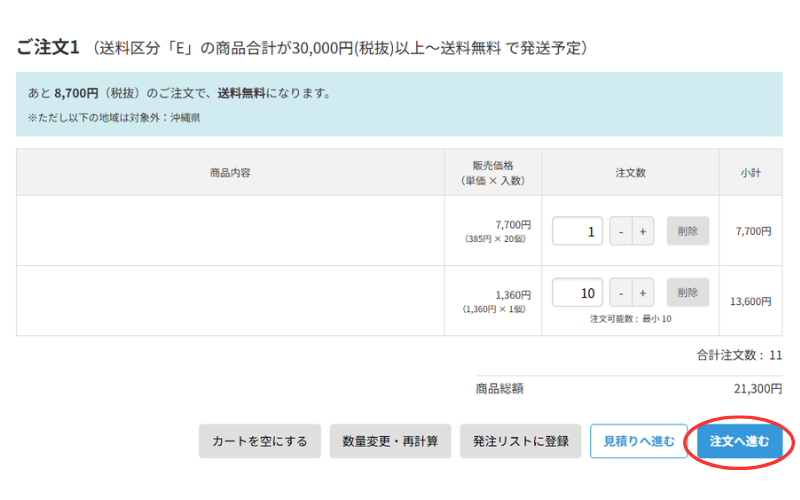The height and width of the screenshot is (500, 800).
Task: Click the 小計 column header
Action: pyautogui.click(x=750, y=173)
